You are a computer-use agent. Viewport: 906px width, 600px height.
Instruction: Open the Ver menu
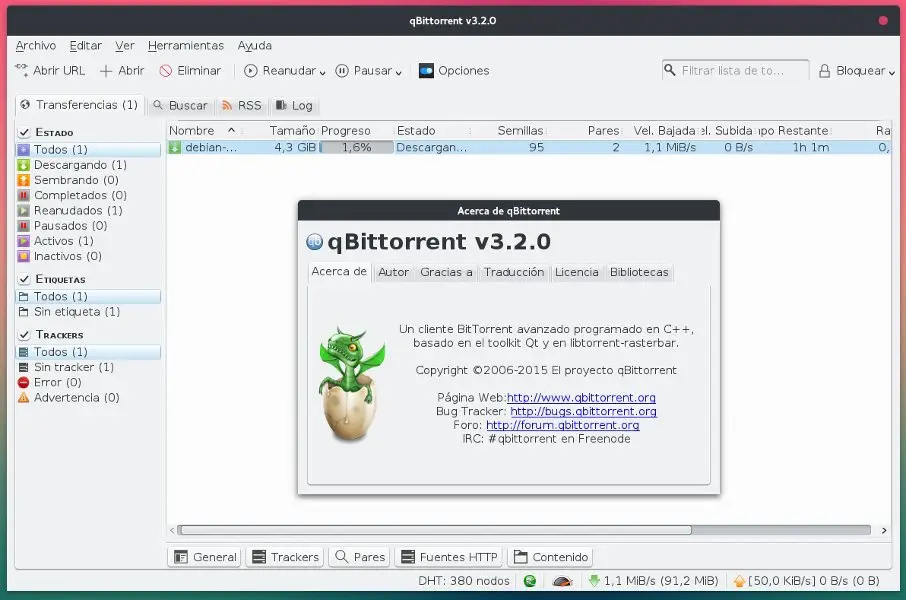[x=124, y=46]
